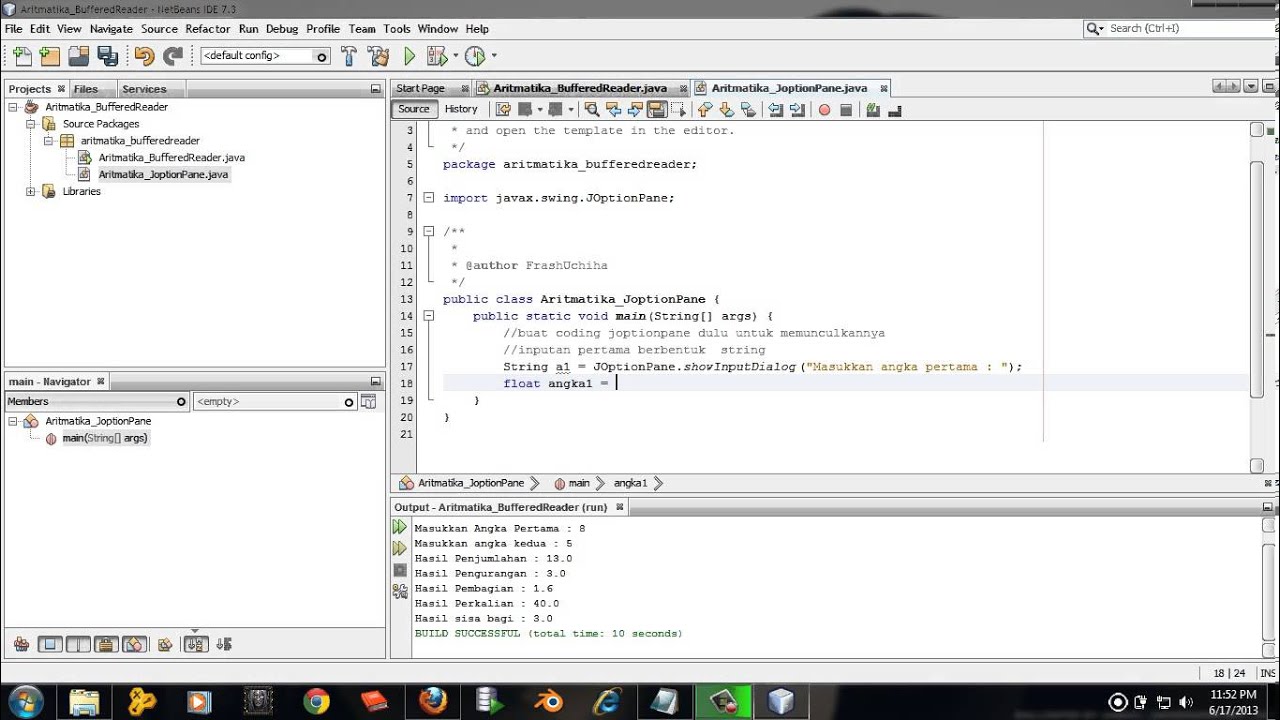Click Stop Macro Recording icon
The image size is (1280, 720).
click(846, 110)
